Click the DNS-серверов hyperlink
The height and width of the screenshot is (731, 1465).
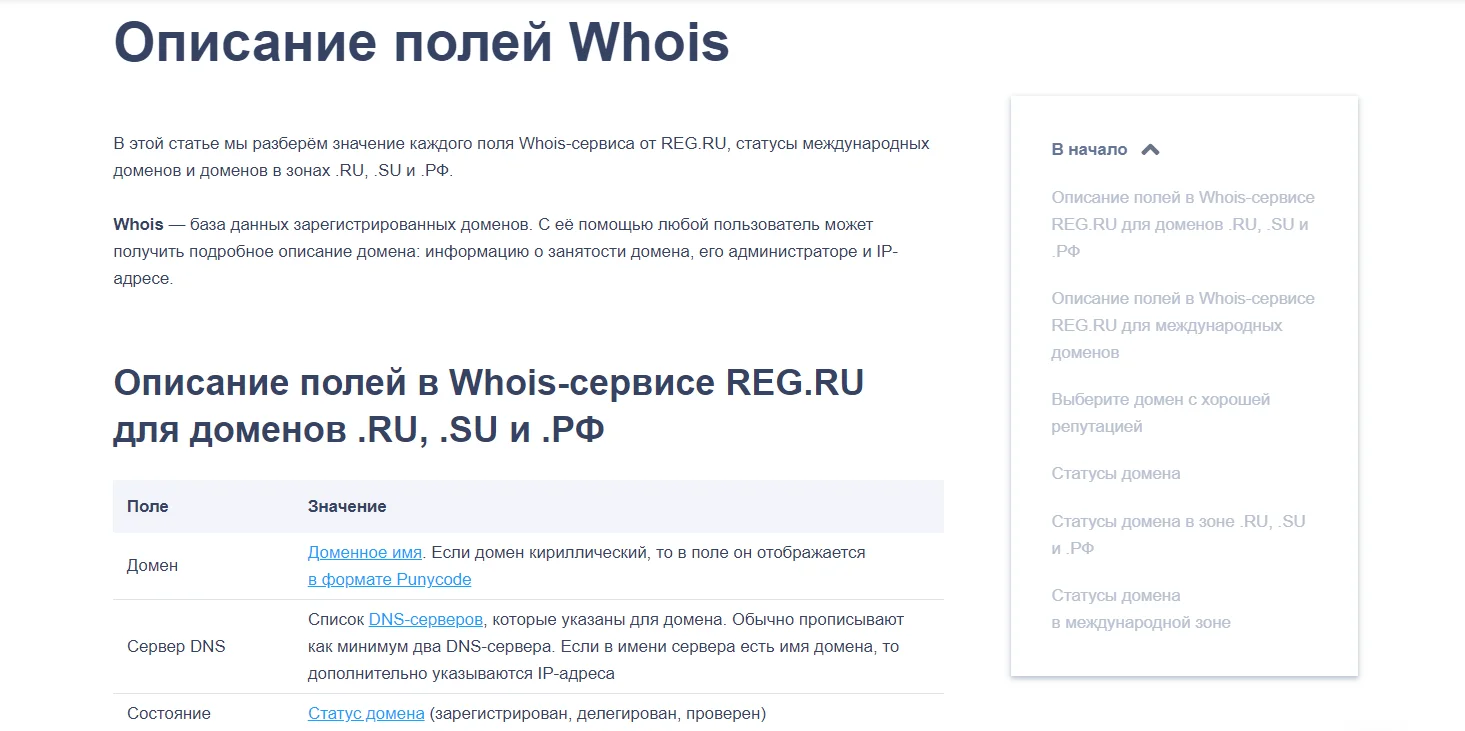click(x=426, y=620)
